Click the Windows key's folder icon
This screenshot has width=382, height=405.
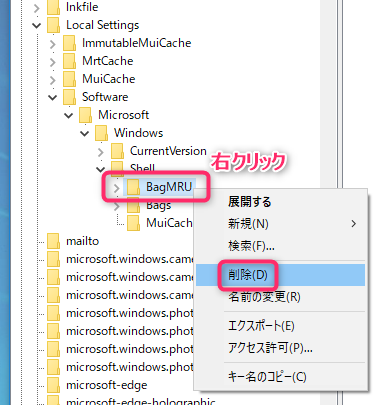coord(101,133)
